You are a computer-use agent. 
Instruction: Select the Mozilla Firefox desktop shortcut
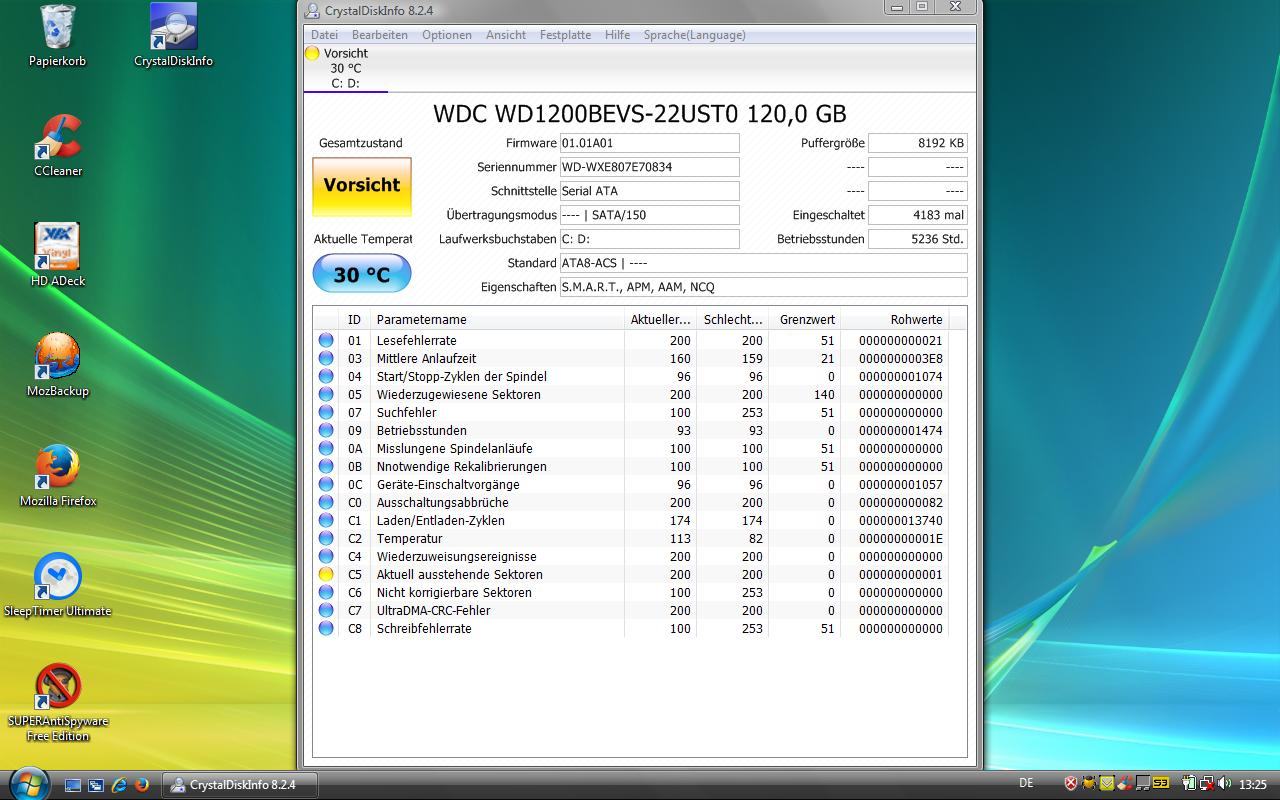click(x=58, y=476)
